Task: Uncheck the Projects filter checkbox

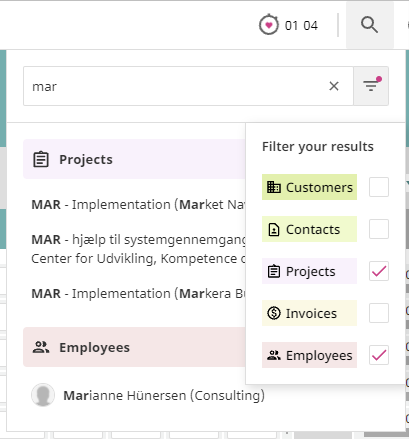Action: pos(379,271)
